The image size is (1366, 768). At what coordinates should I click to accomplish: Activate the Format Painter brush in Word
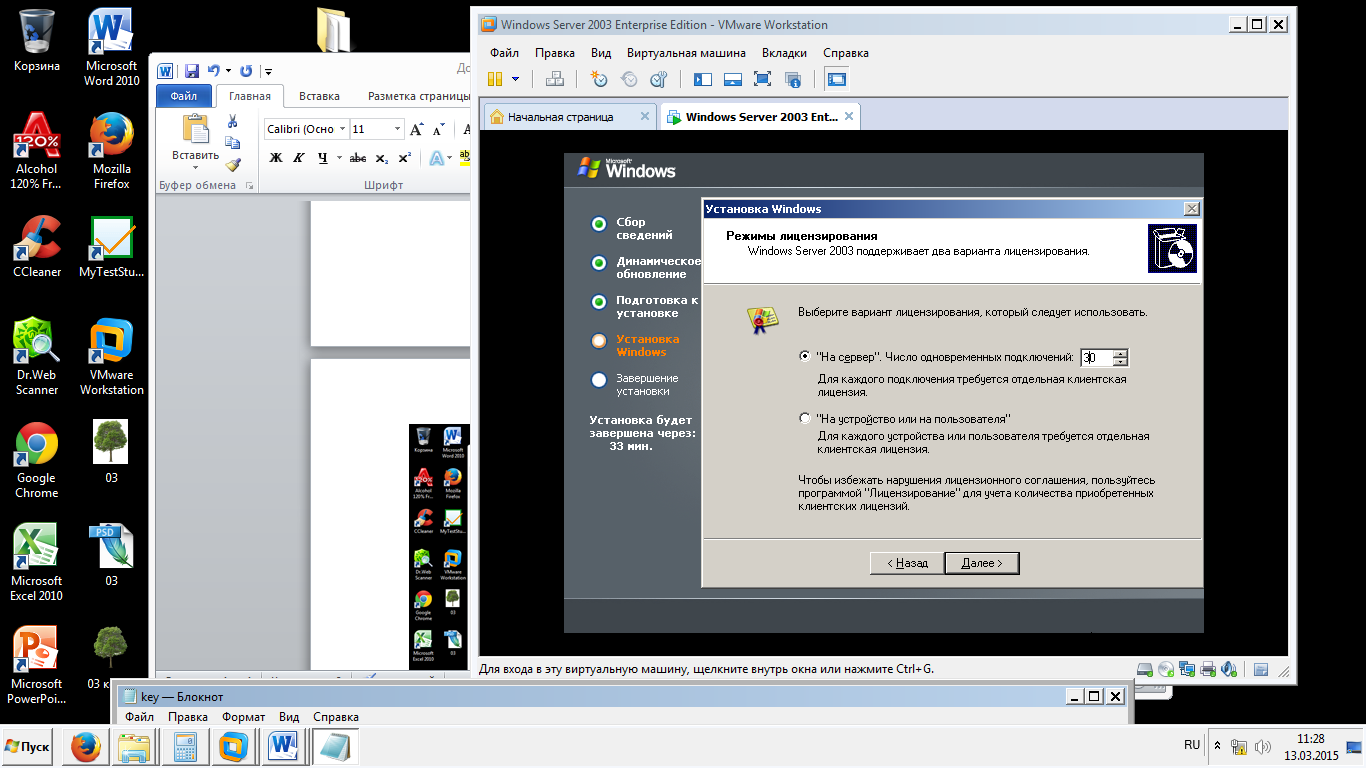coord(233,165)
